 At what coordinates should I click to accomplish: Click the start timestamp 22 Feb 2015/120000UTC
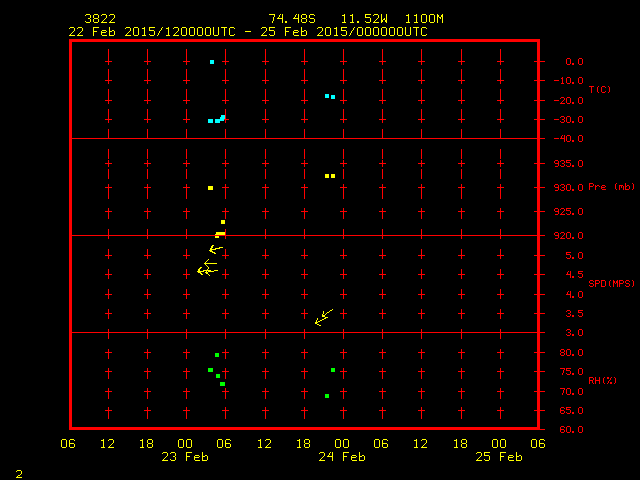click(x=152, y=32)
